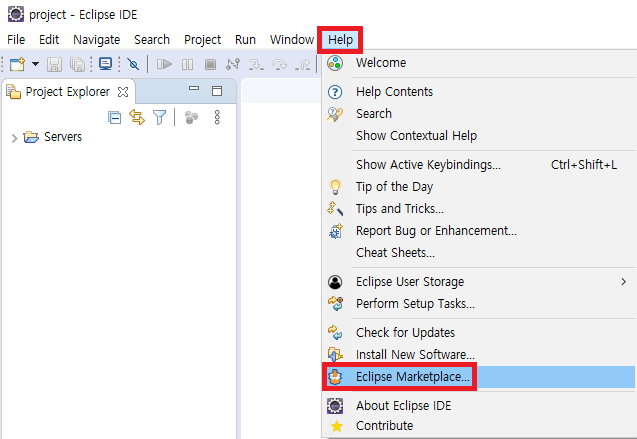Screen dimensions: 637x439
Task: Open Tip of the Day
Action: [x=479, y=187]
